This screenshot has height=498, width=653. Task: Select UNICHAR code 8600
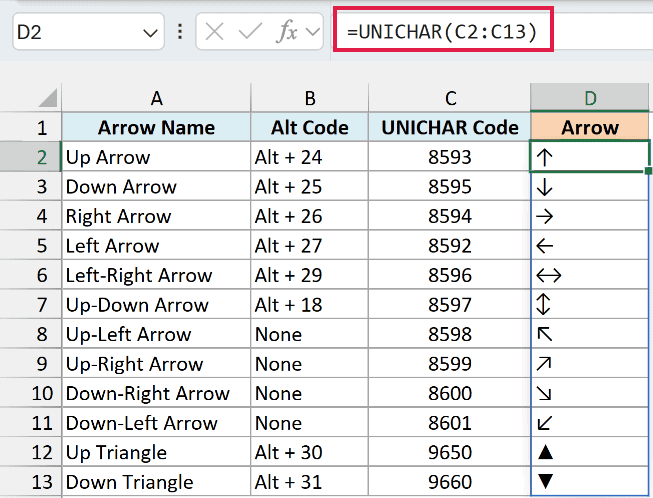point(449,393)
